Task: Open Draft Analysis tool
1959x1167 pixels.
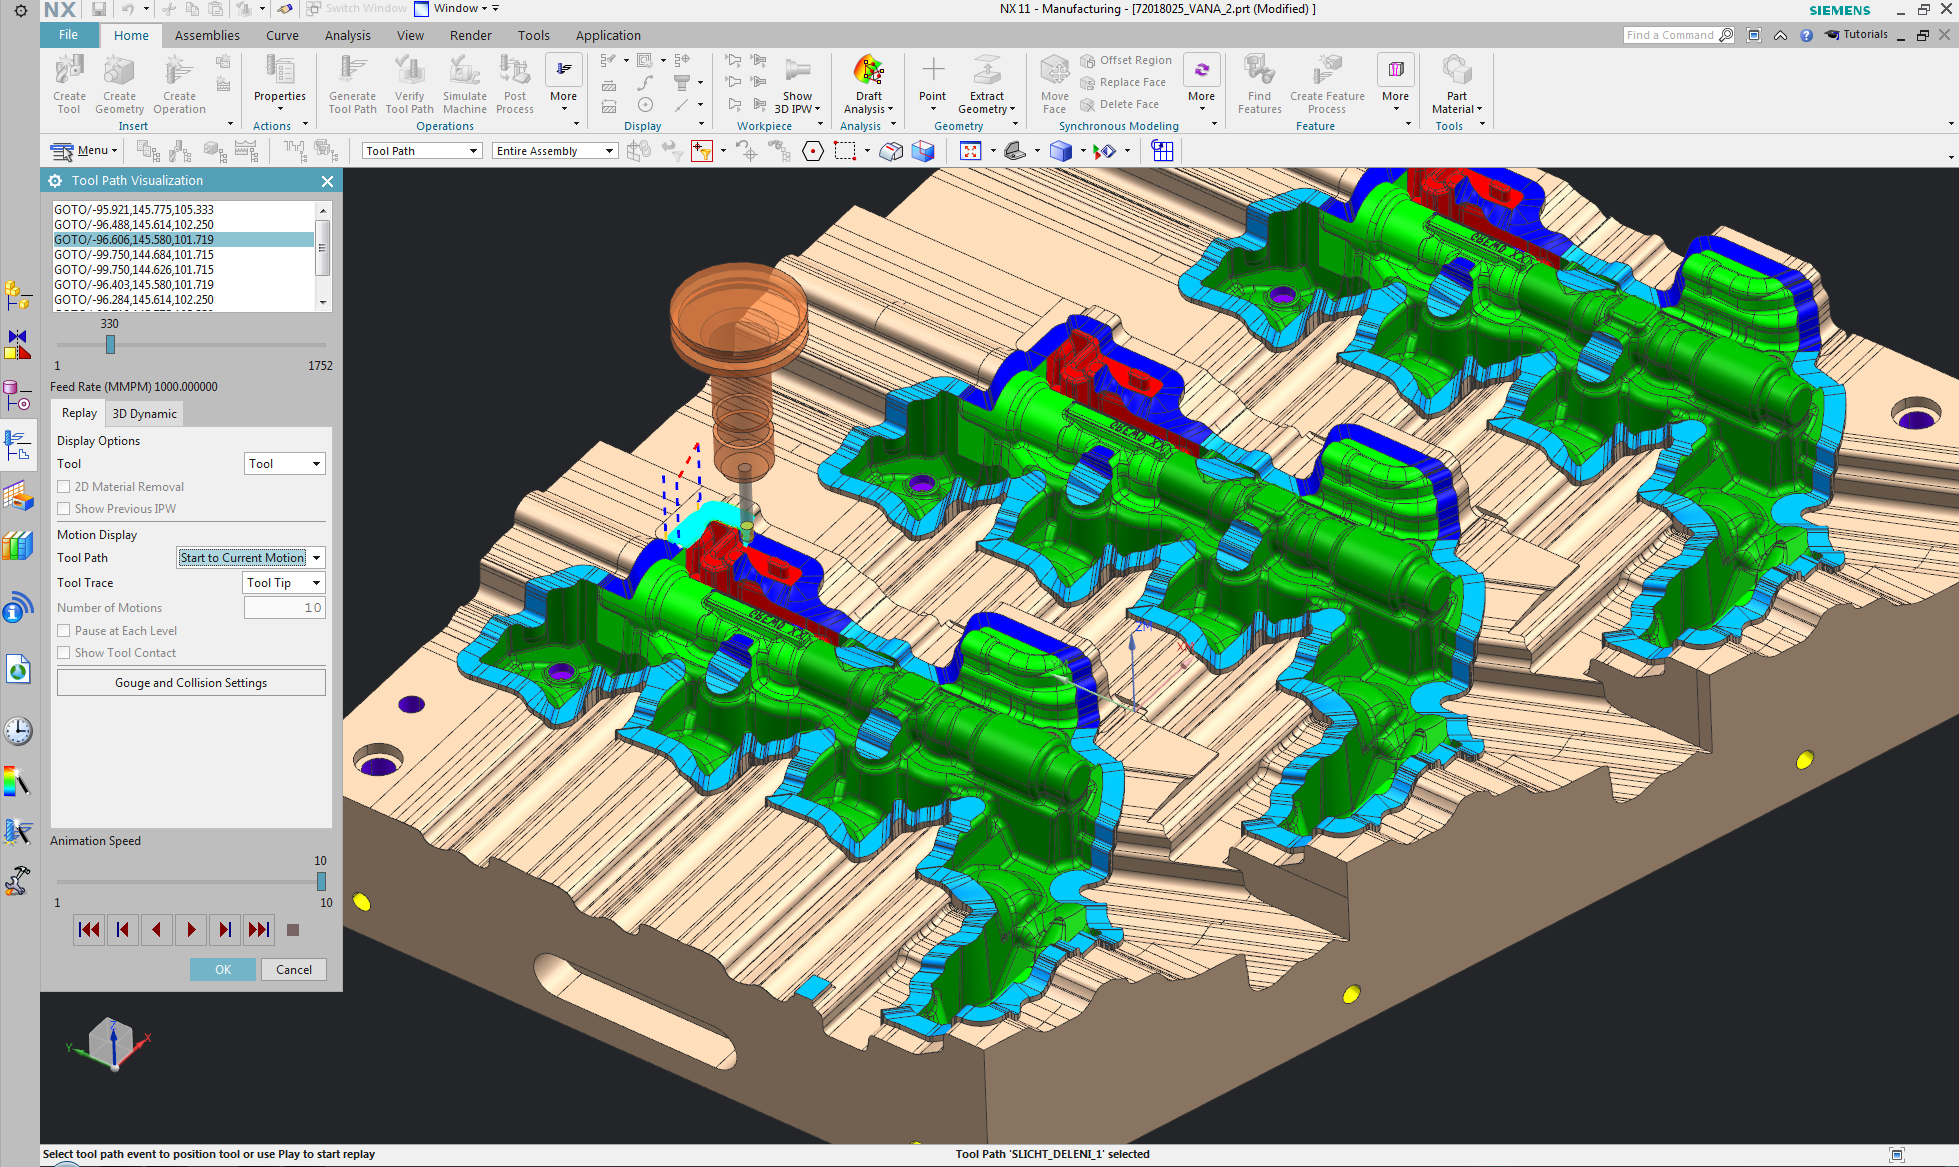Action: pos(868,85)
